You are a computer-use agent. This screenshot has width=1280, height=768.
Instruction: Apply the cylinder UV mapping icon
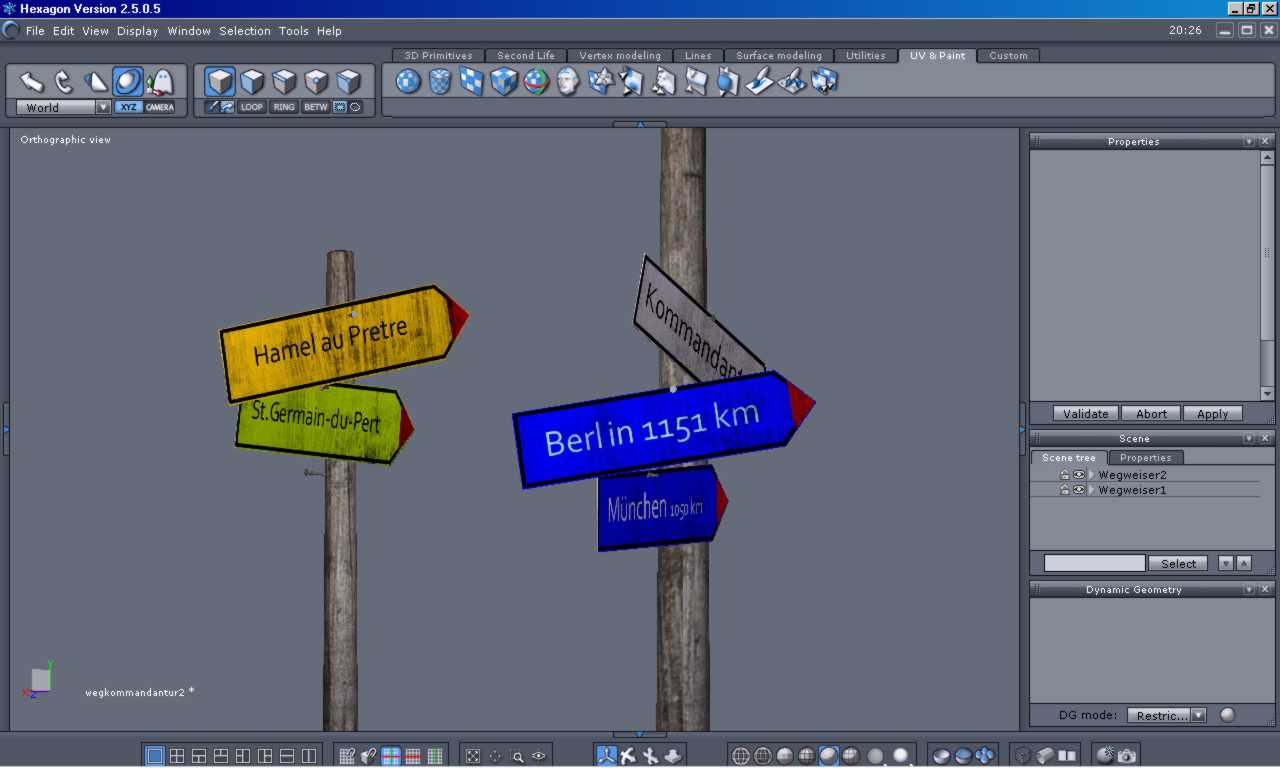pos(440,81)
